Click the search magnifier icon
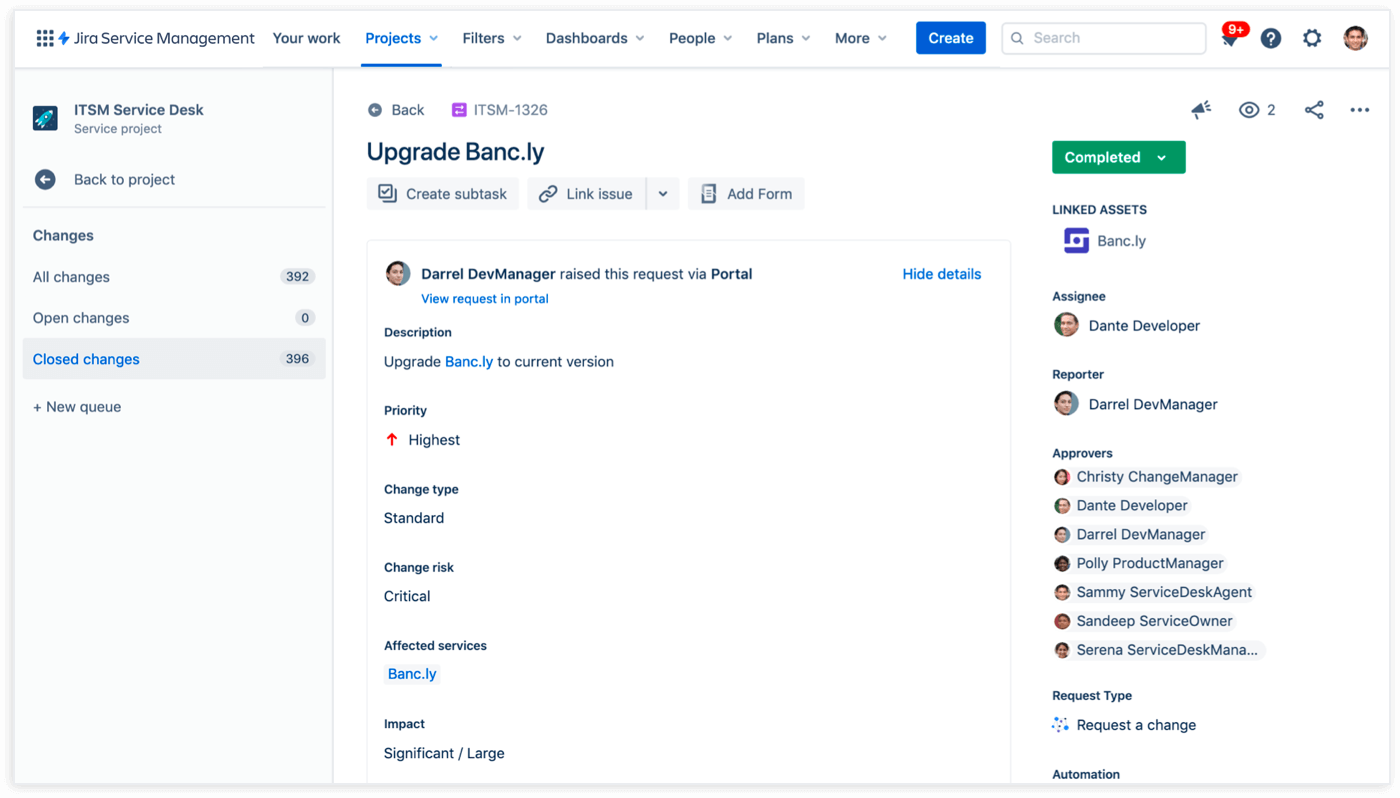The image size is (1400, 798). pyautogui.click(x=1017, y=38)
